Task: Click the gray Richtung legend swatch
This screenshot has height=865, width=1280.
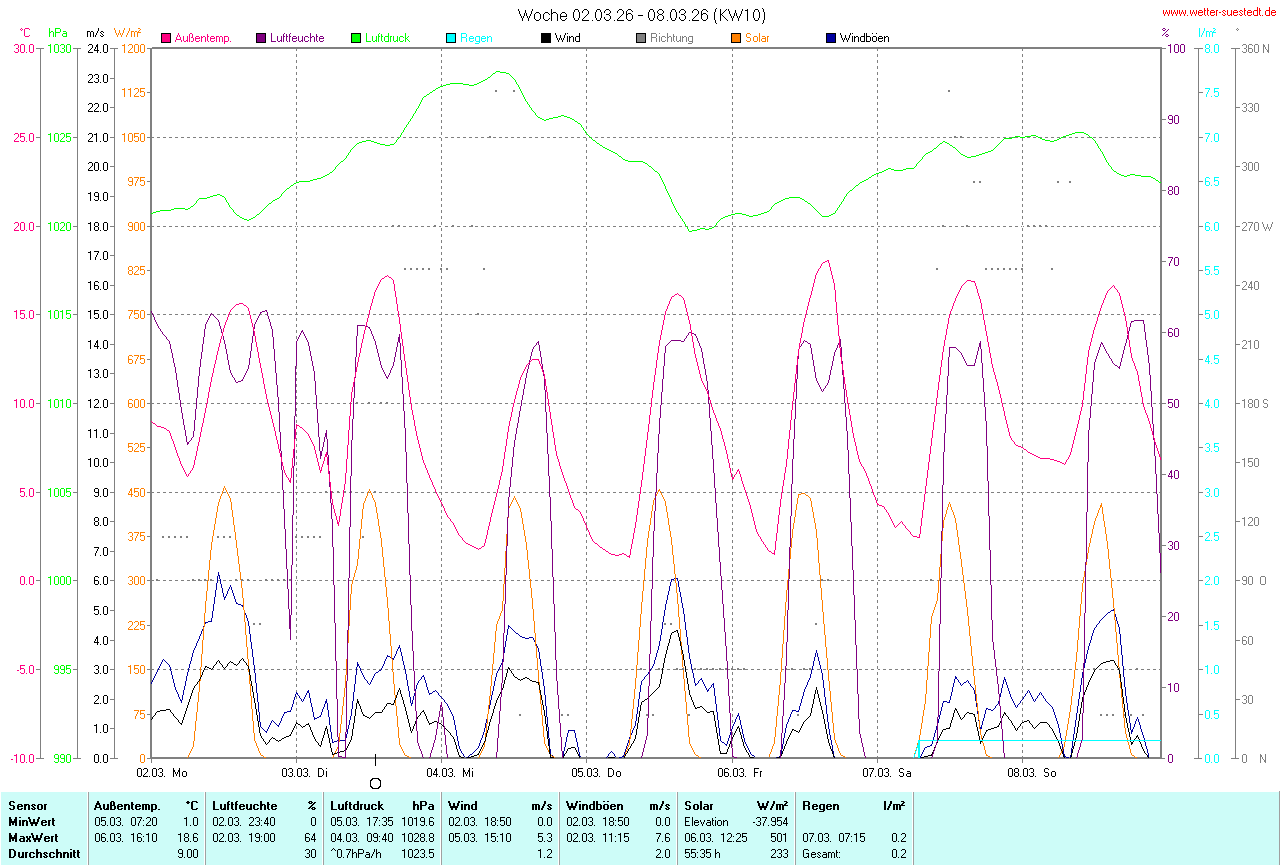Action: tap(641, 38)
